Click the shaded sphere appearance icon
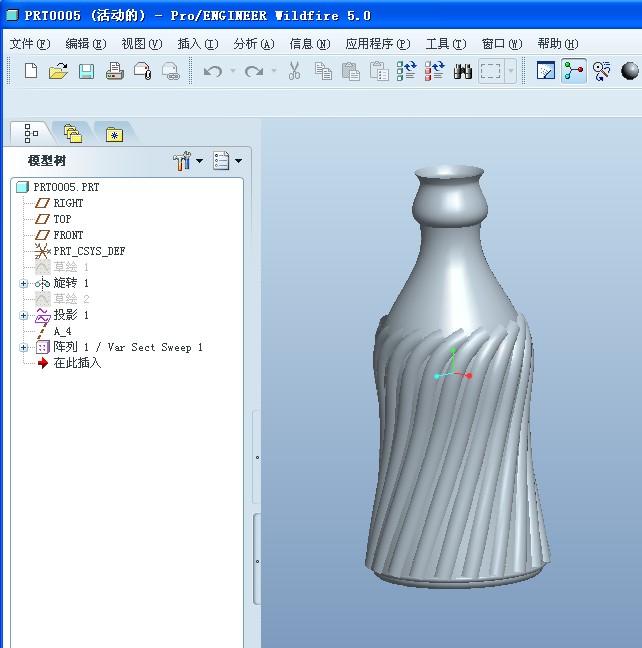This screenshot has height=648, width=642. (x=630, y=71)
